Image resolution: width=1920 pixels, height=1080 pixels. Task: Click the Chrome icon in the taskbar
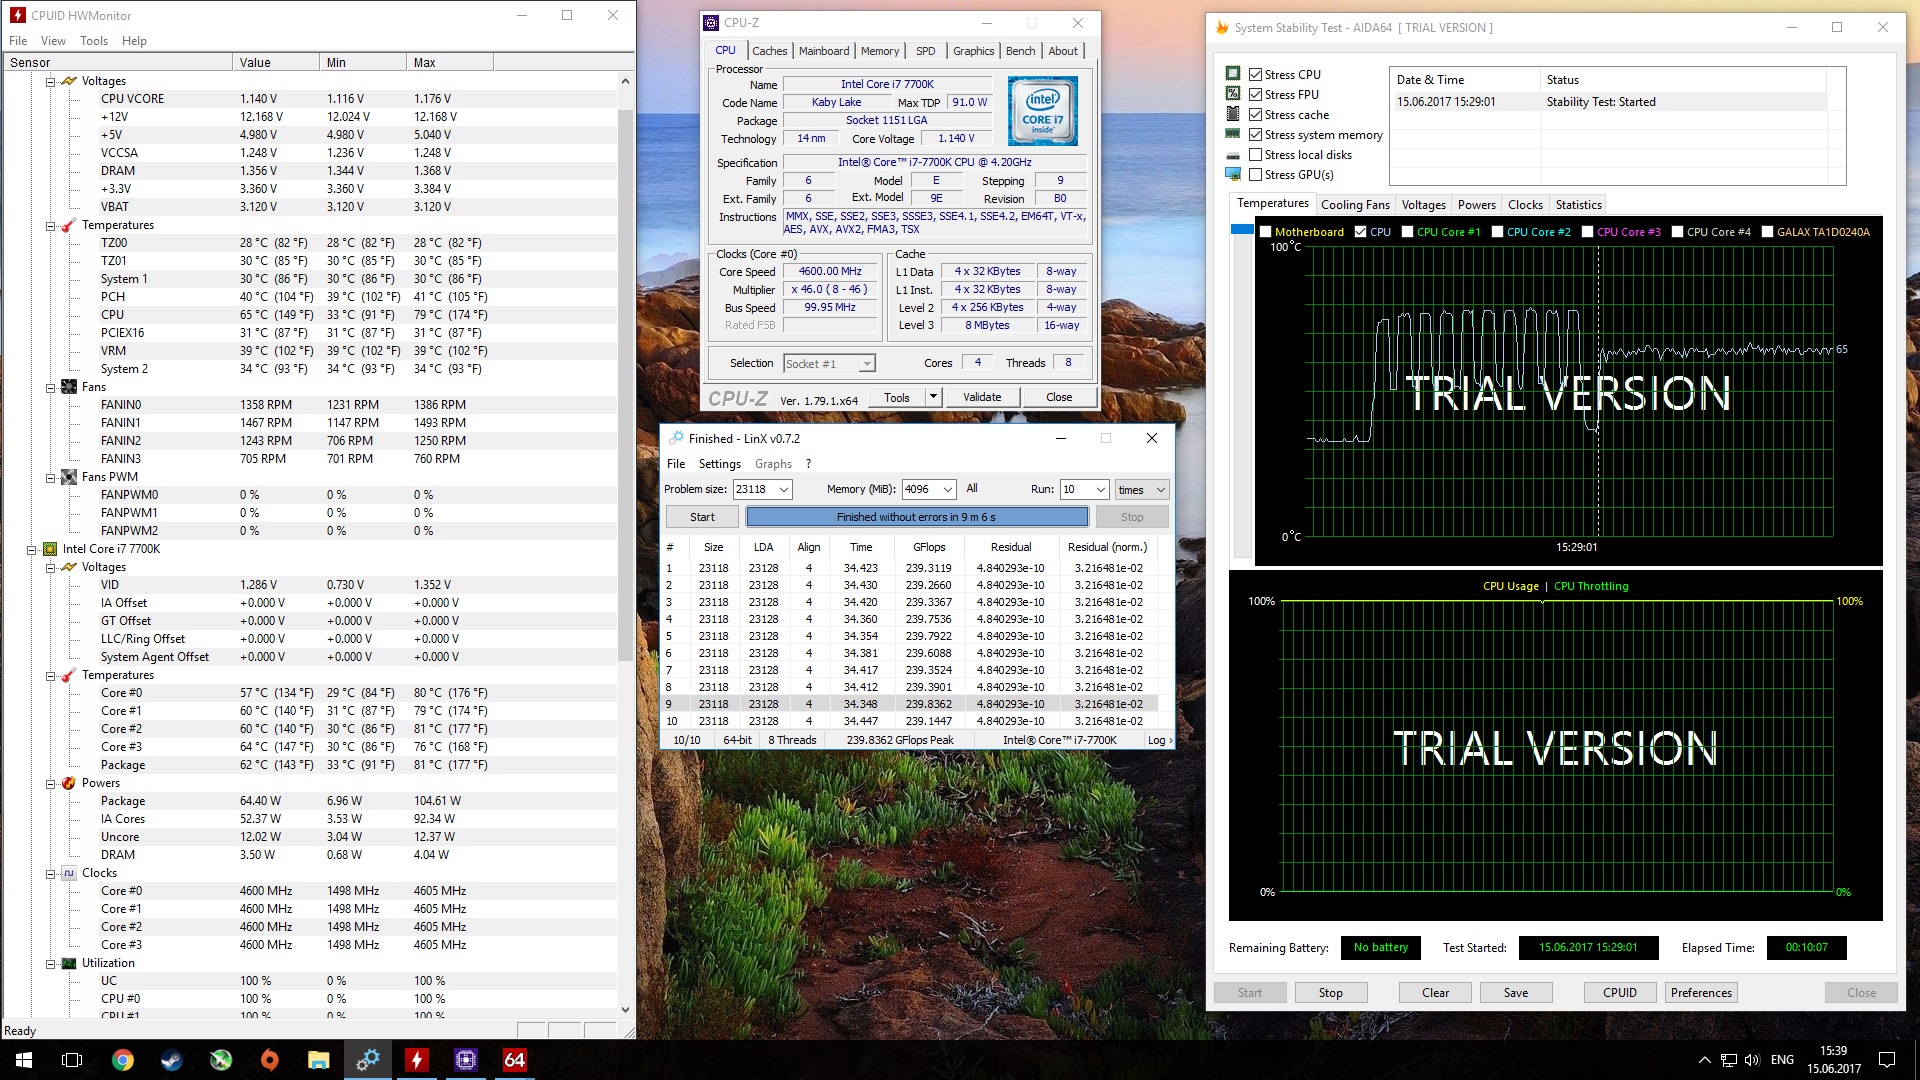[x=123, y=1060]
